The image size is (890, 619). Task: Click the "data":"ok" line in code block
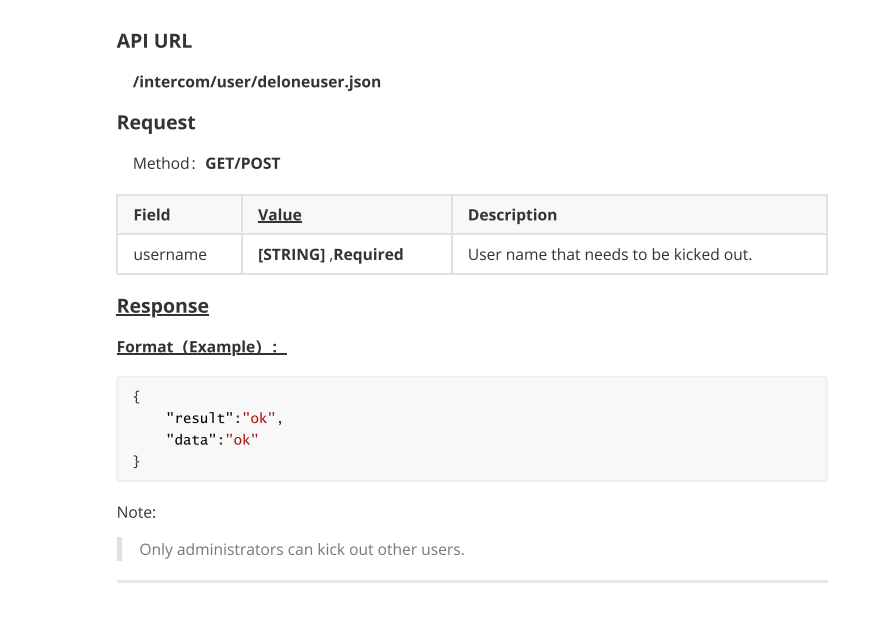pyautogui.click(x=212, y=440)
